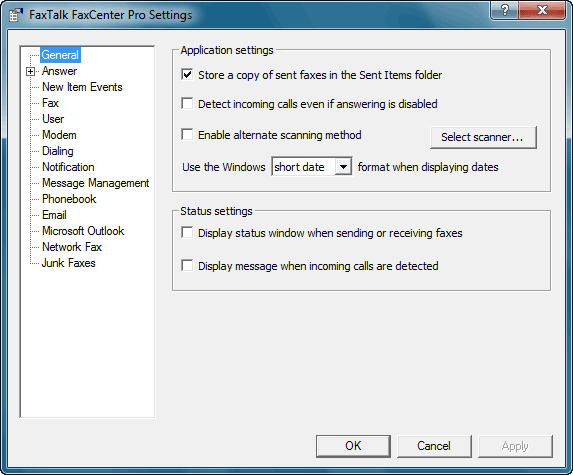573x475 pixels.
Task: Click the Help question mark button
Action: [505, 10]
